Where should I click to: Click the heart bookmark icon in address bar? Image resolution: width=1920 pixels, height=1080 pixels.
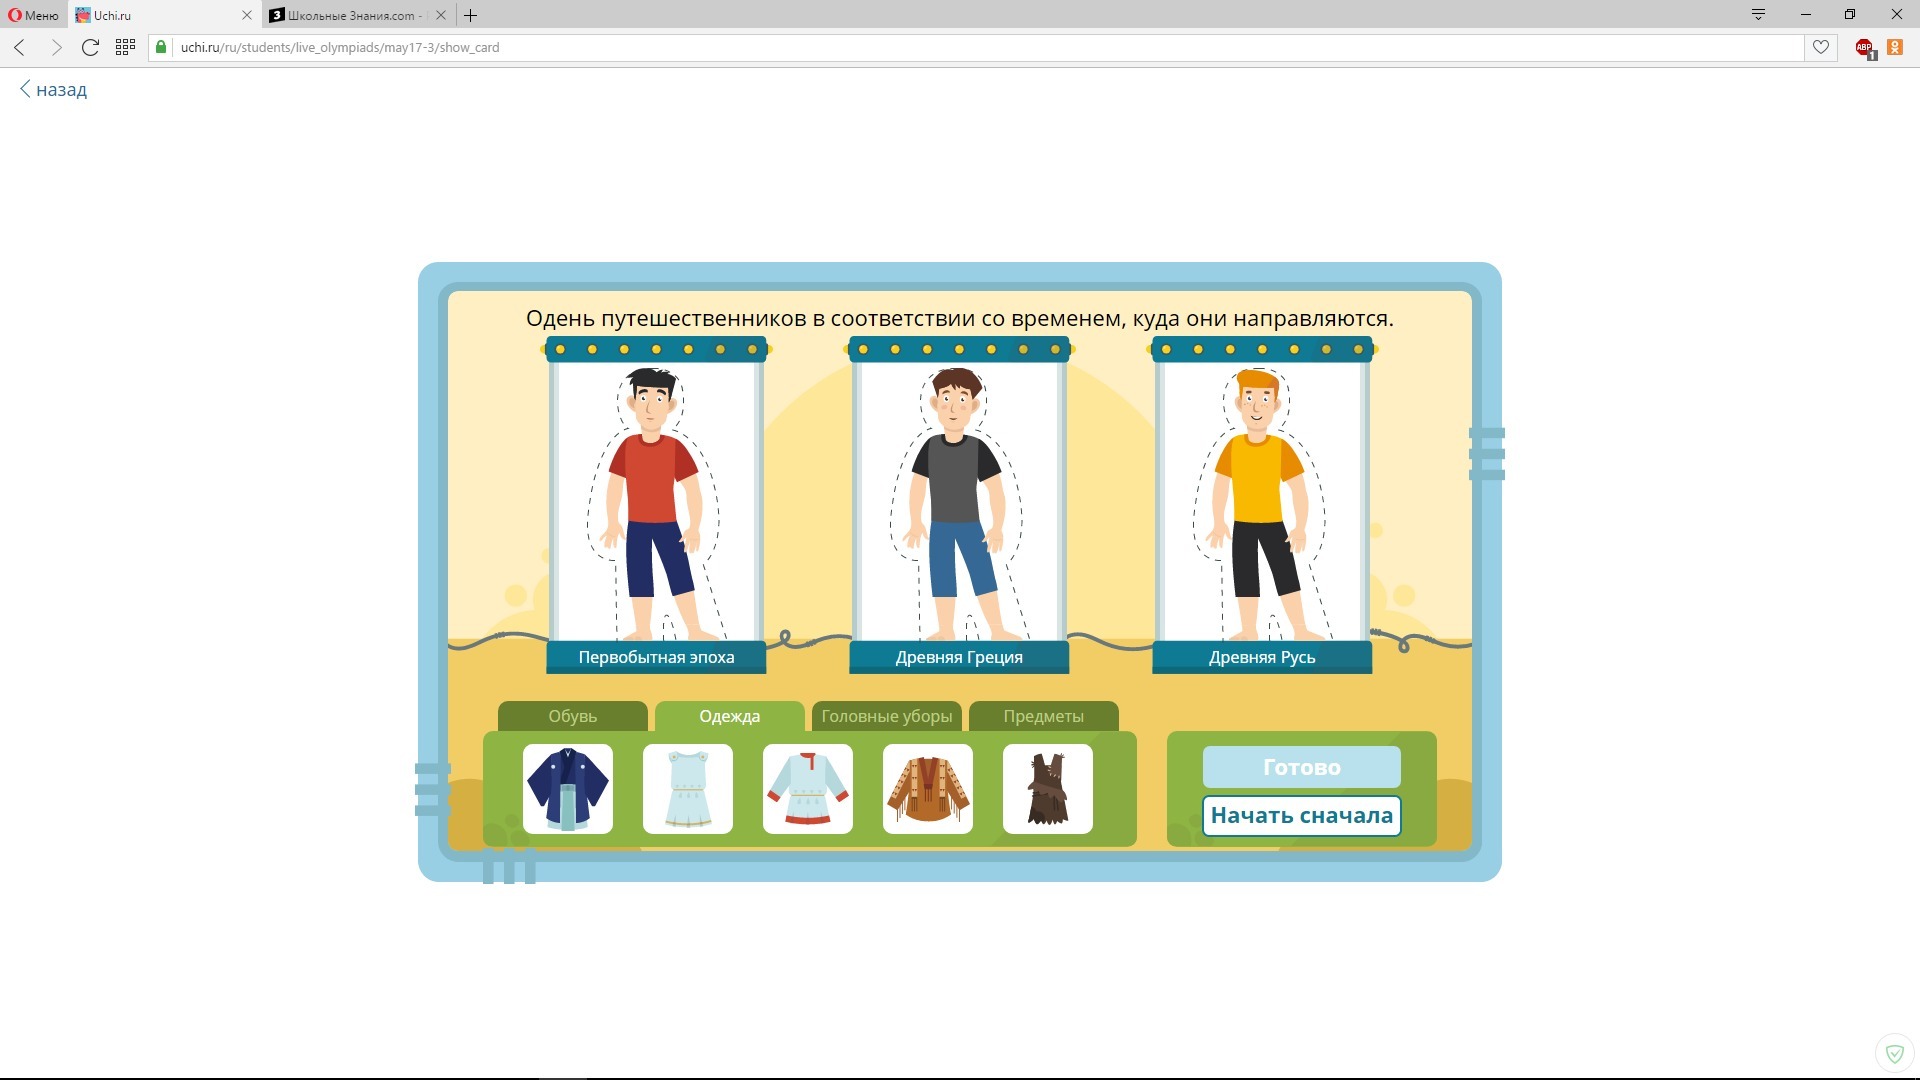pyautogui.click(x=1820, y=47)
